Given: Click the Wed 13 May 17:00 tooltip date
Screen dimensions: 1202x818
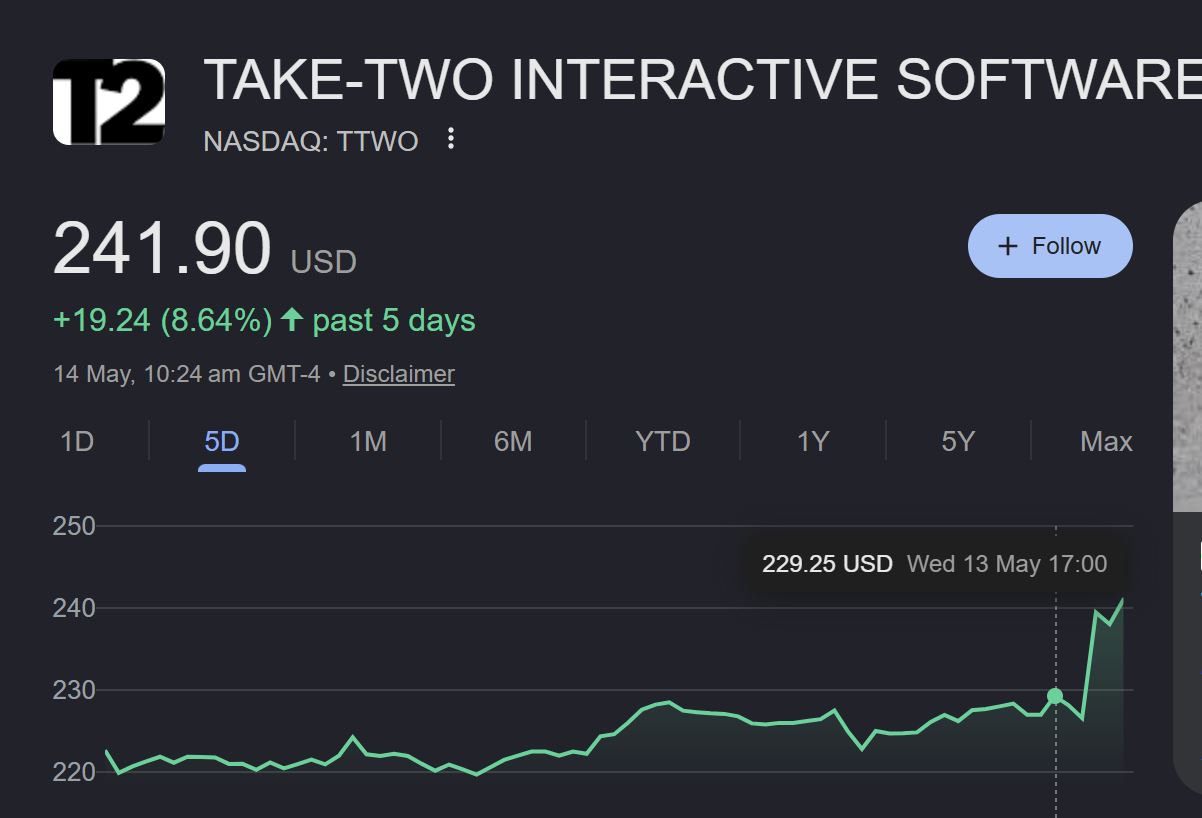Looking at the screenshot, I should click(1007, 564).
